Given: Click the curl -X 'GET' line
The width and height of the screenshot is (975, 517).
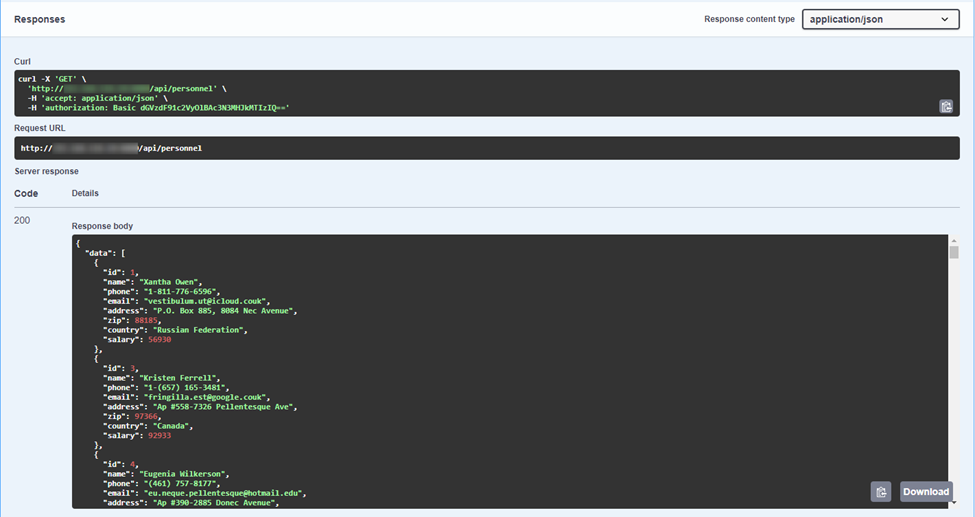Looking at the screenshot, I should tap(52, 79).
